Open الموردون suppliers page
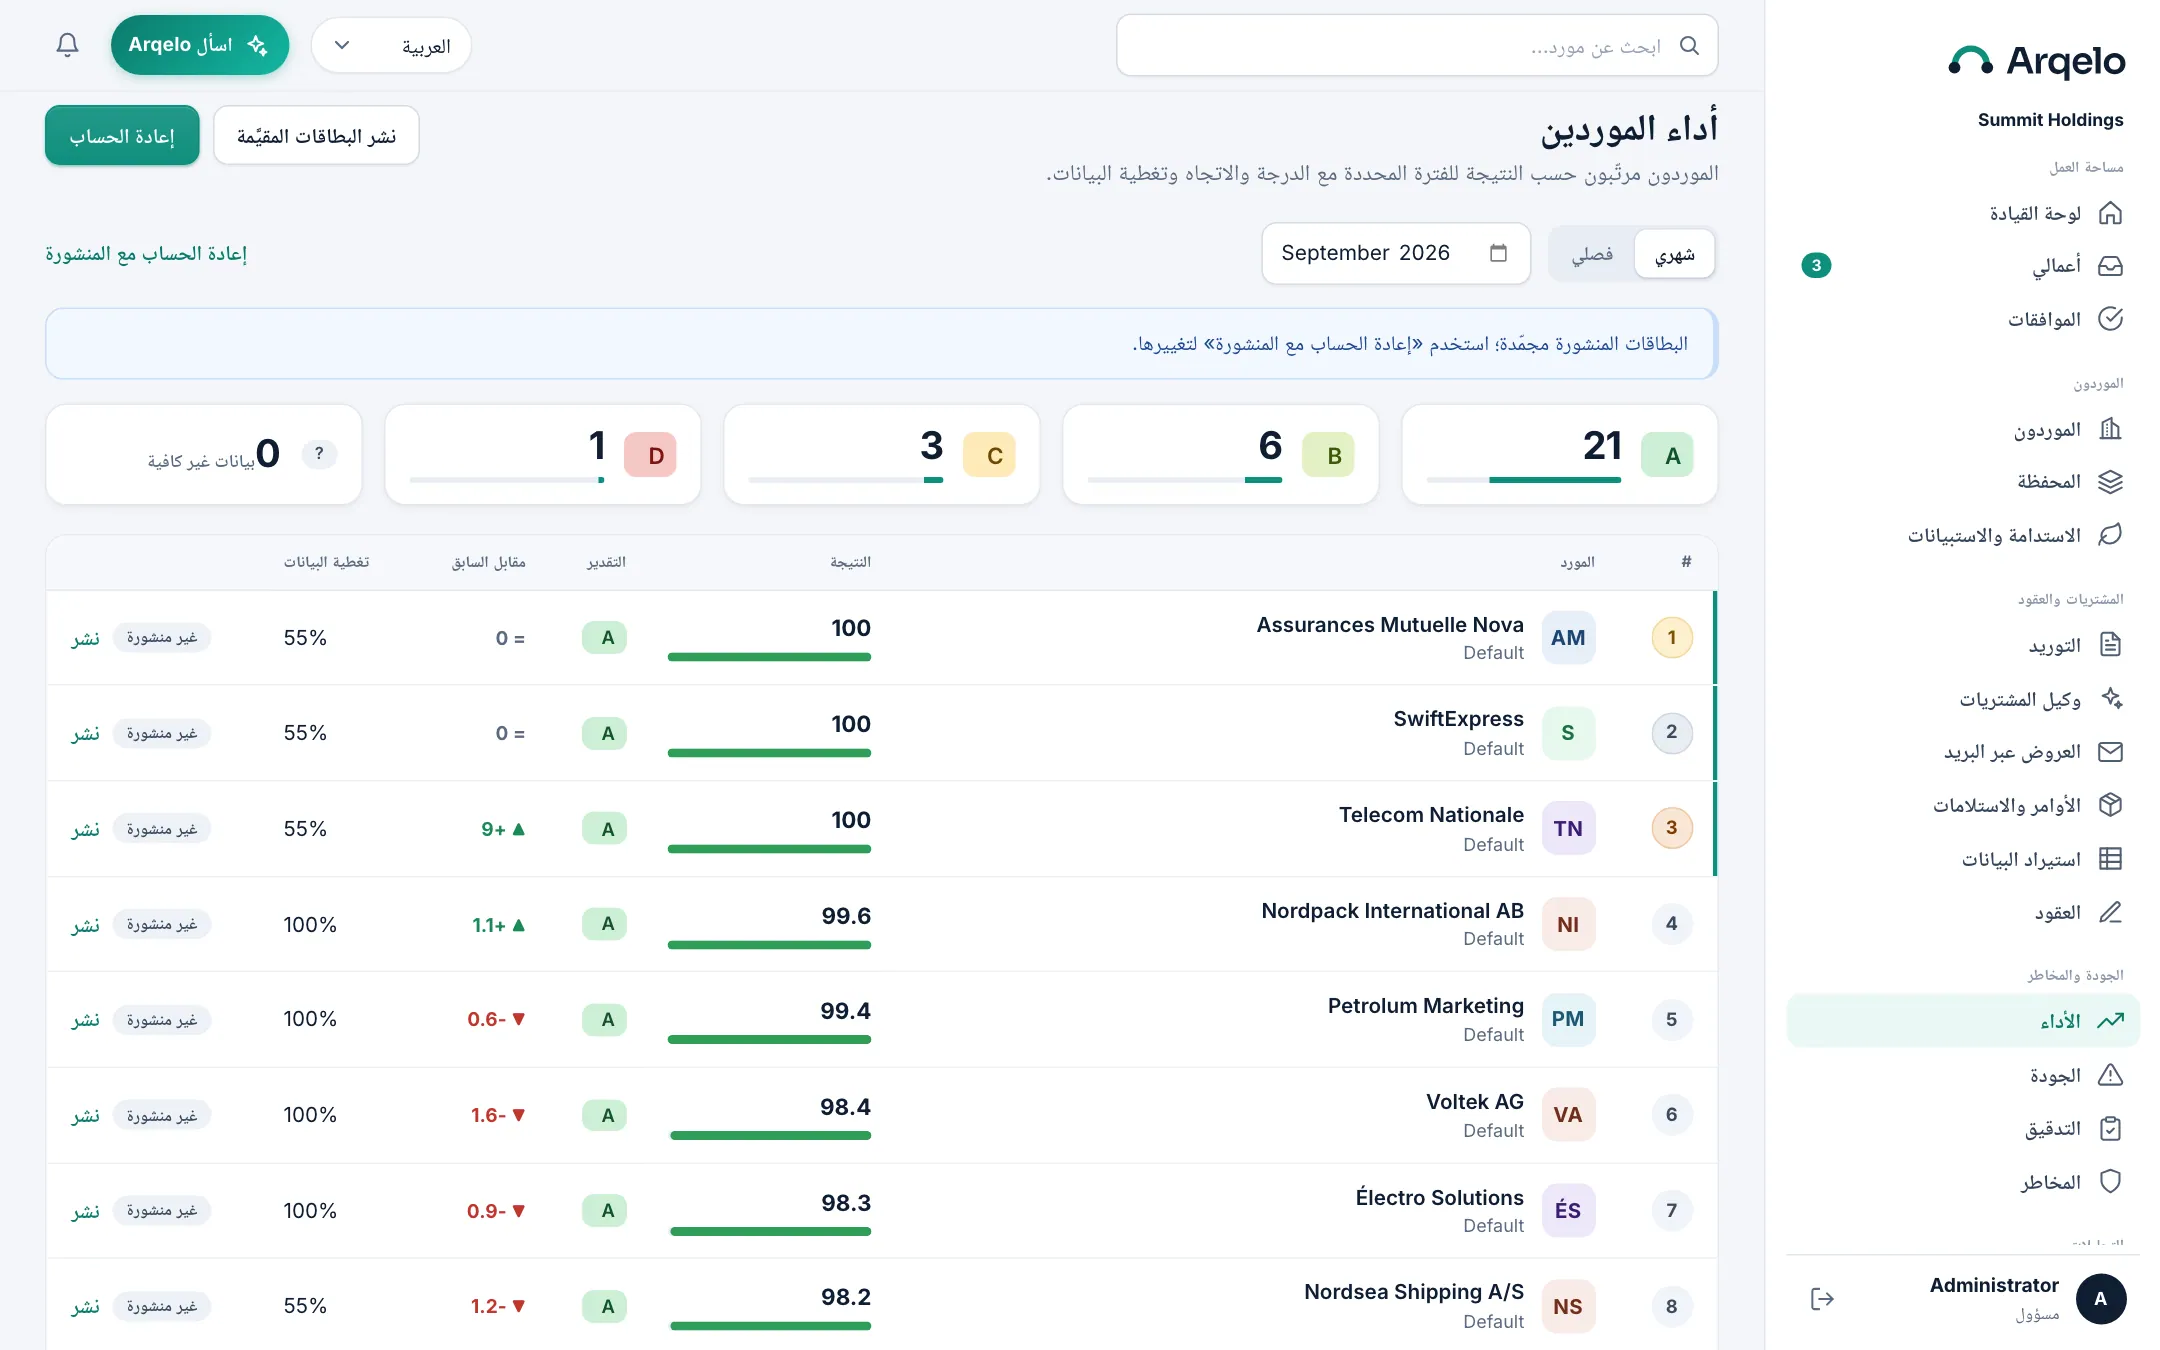This screenshot has height=1350, width=2160. point(1963,430)
